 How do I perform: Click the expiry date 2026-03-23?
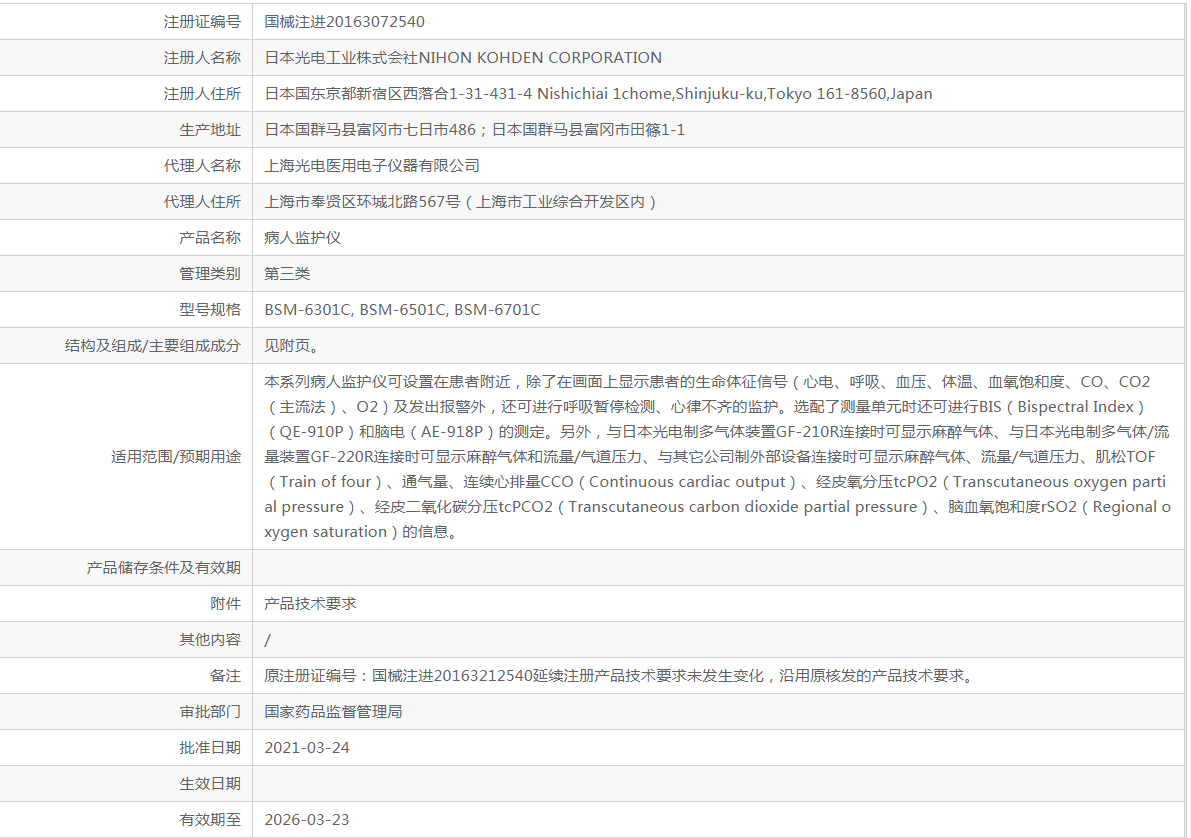[307, 820]
